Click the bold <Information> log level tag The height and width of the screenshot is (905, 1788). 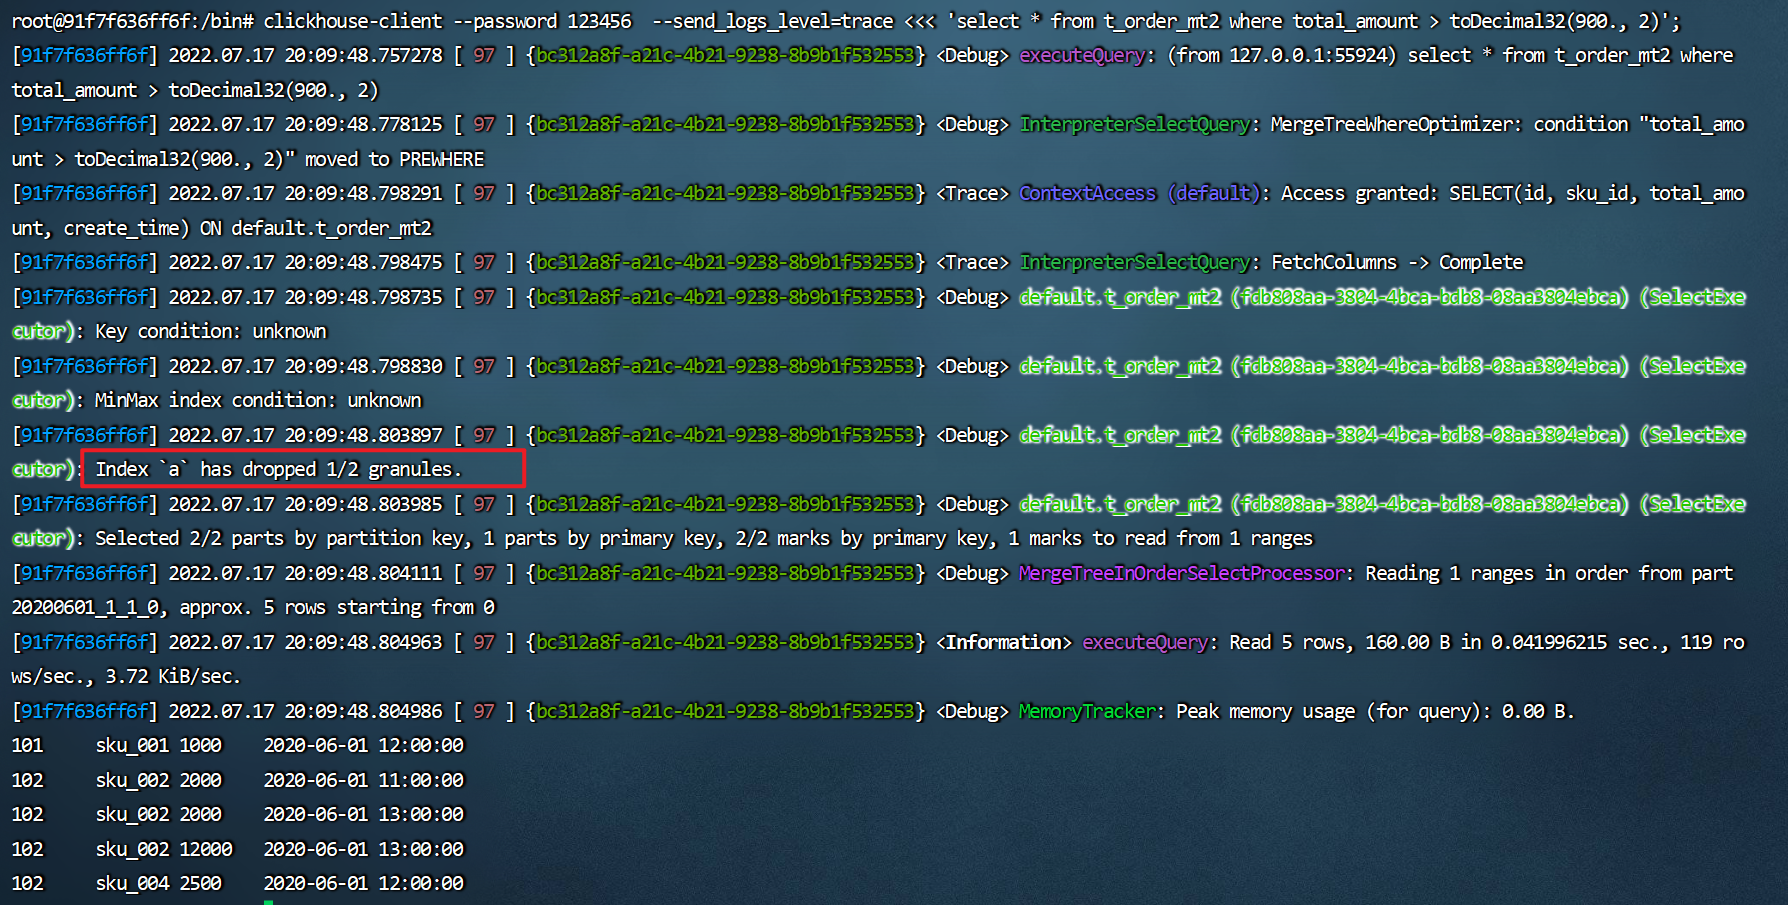point(1003,642)
